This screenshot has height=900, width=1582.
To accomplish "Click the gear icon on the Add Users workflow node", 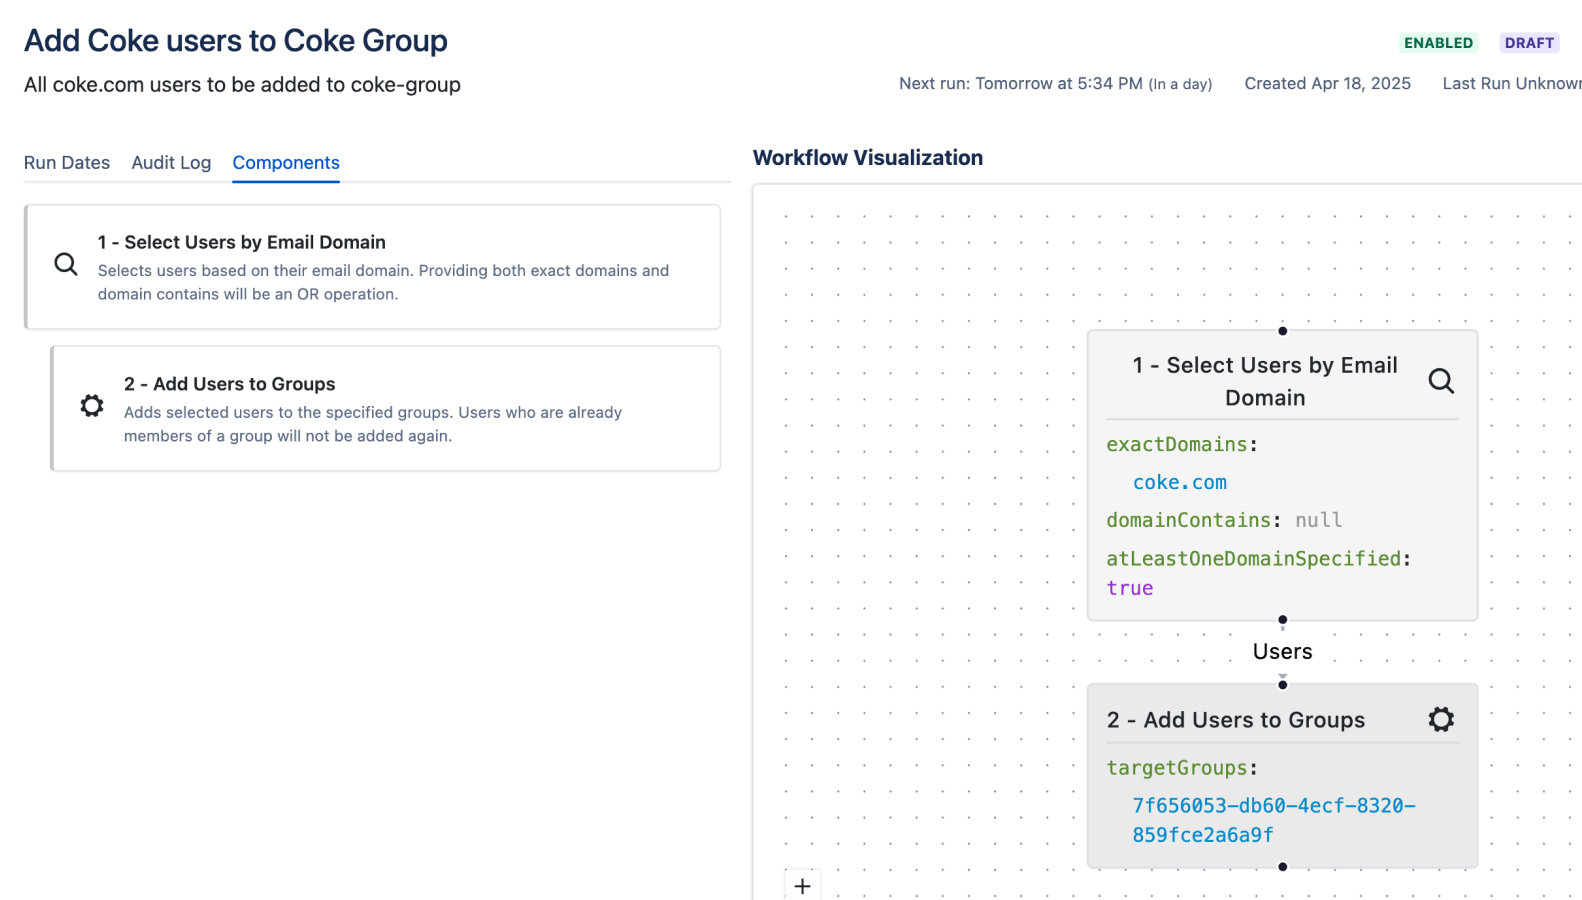I will 1441,719.
